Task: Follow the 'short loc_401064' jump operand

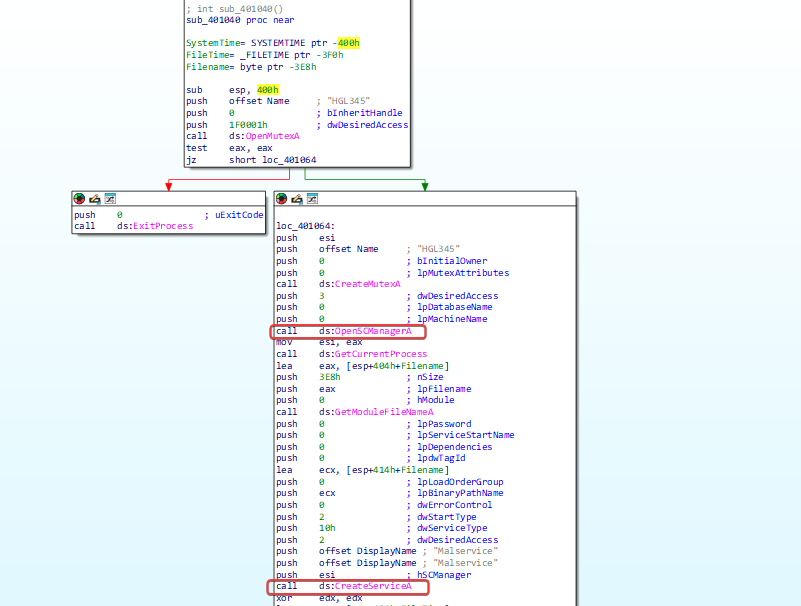Action: click(x=272, y=160)
